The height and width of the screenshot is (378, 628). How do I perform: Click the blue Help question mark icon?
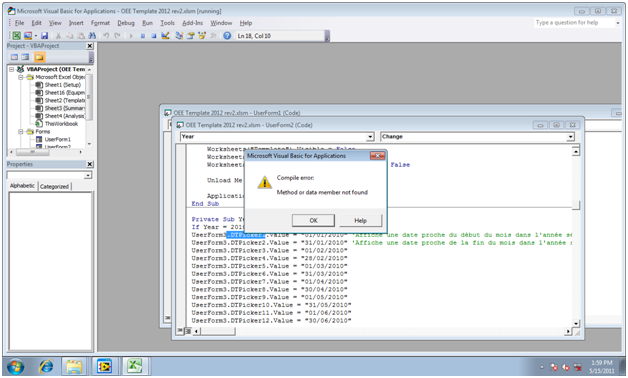(x=227, y=36)
